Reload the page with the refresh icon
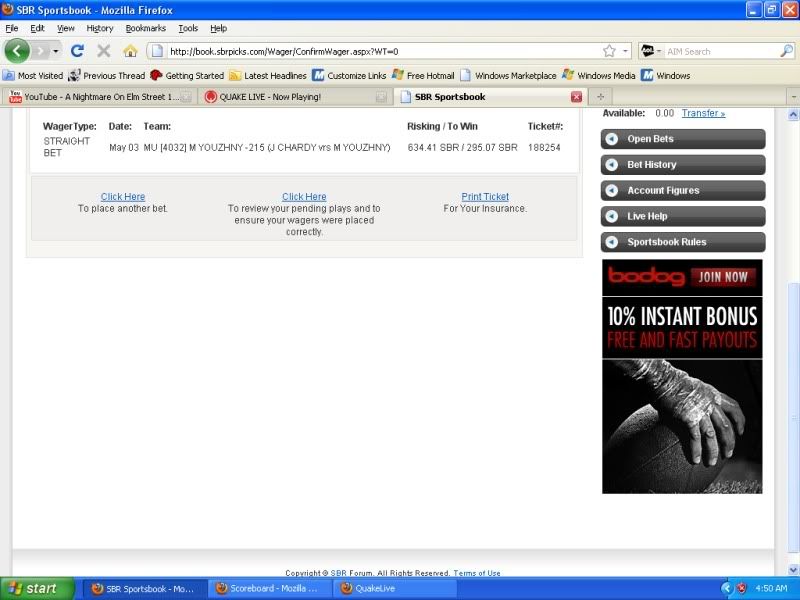800x600 pixels. click(x=77, y=51)
